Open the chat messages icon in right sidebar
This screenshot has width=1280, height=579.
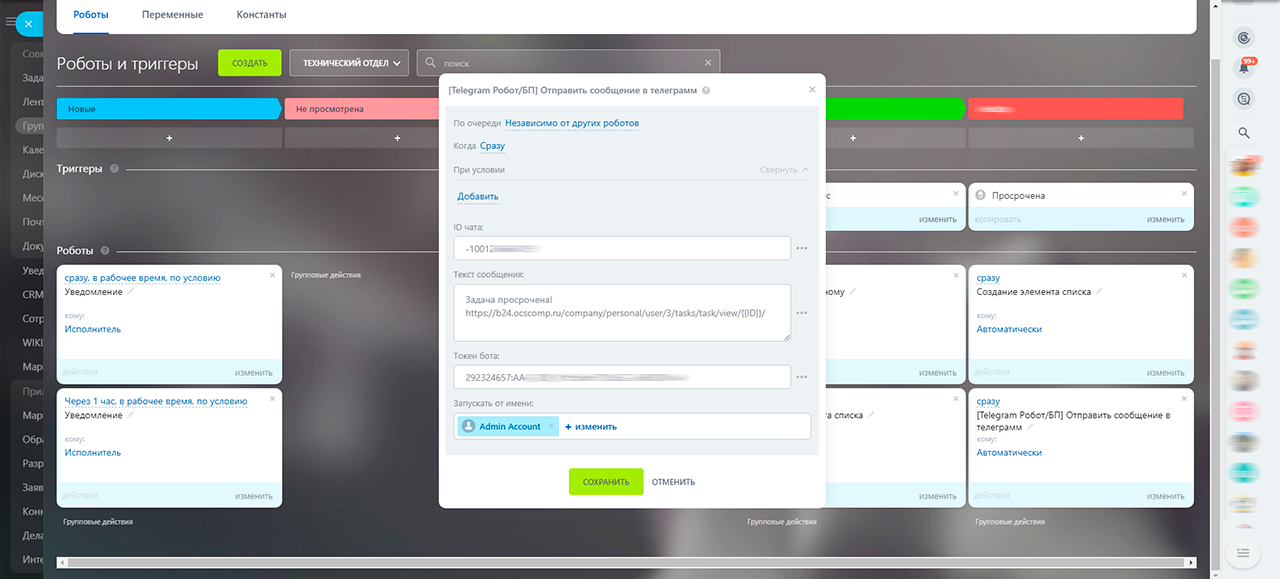tap(1244, 98)
